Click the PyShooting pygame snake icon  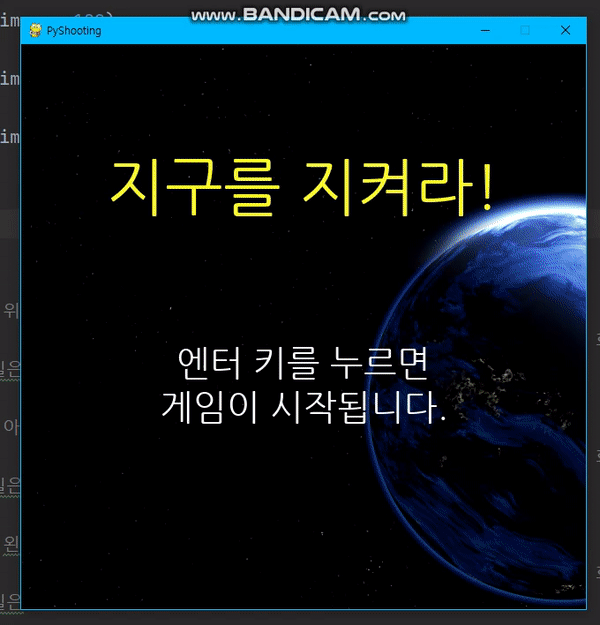click(35, 30)
